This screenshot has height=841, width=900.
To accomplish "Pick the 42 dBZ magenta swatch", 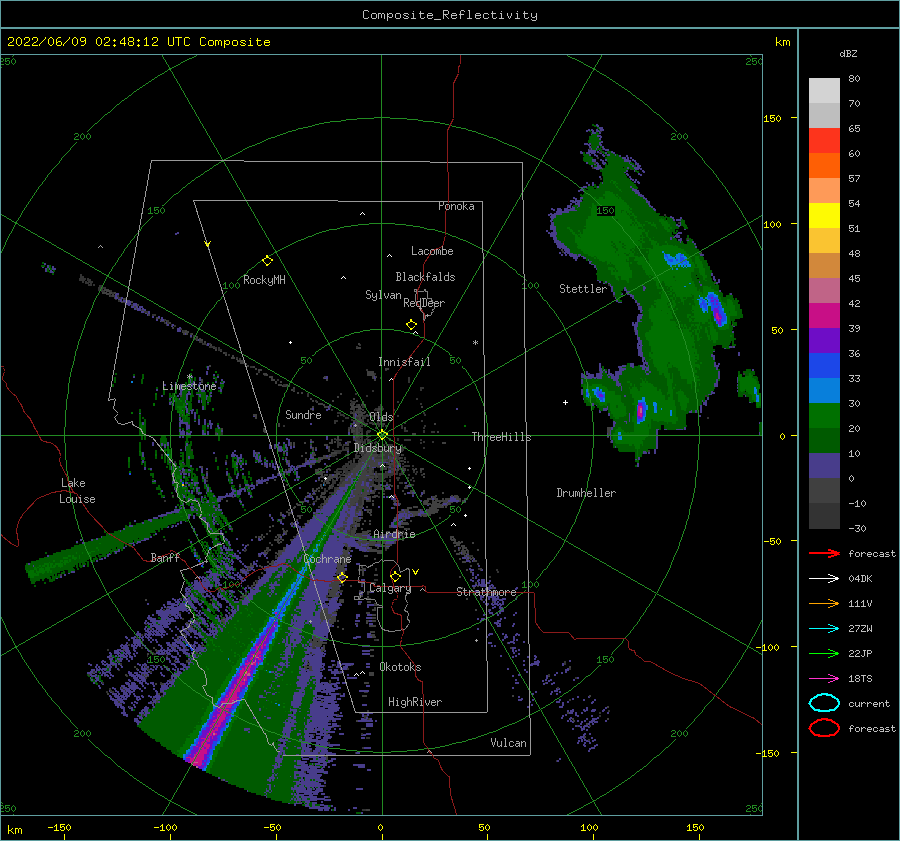I will [824, 315].
